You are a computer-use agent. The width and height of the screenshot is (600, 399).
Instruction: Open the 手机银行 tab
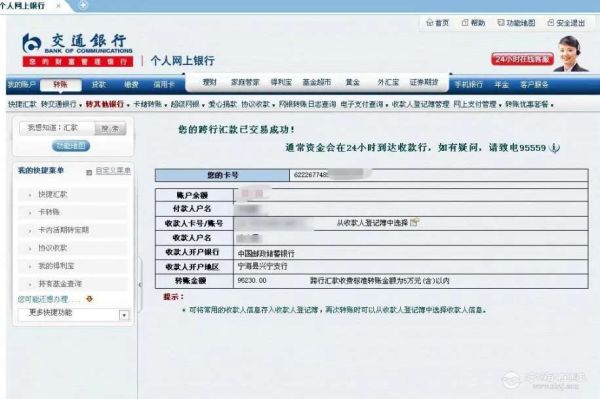coord(469,85)
